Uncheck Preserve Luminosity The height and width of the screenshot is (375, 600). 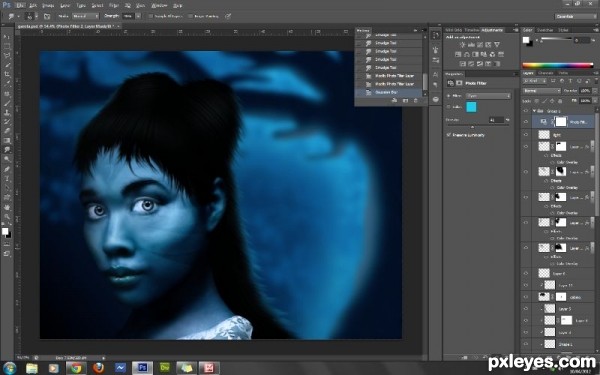(448, 135)
